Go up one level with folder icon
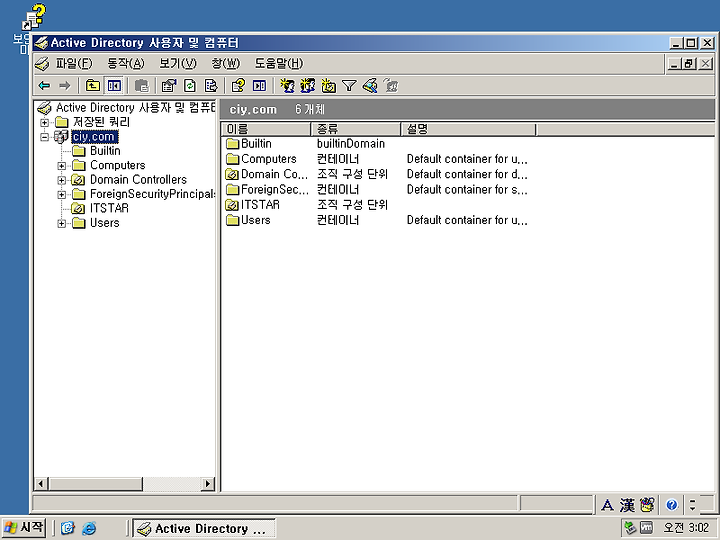 (93, 85)
